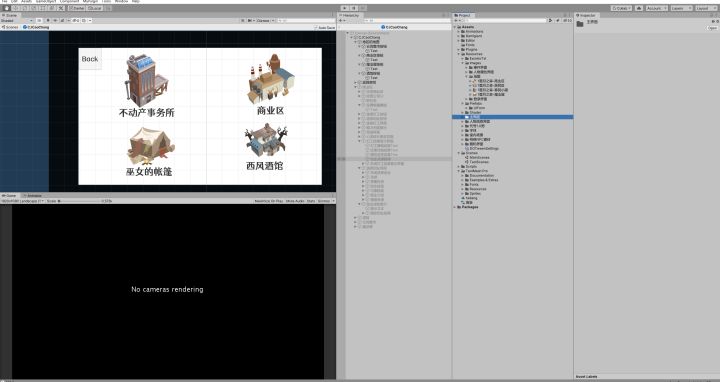Click the Open button in Inspector

[712, 28]
